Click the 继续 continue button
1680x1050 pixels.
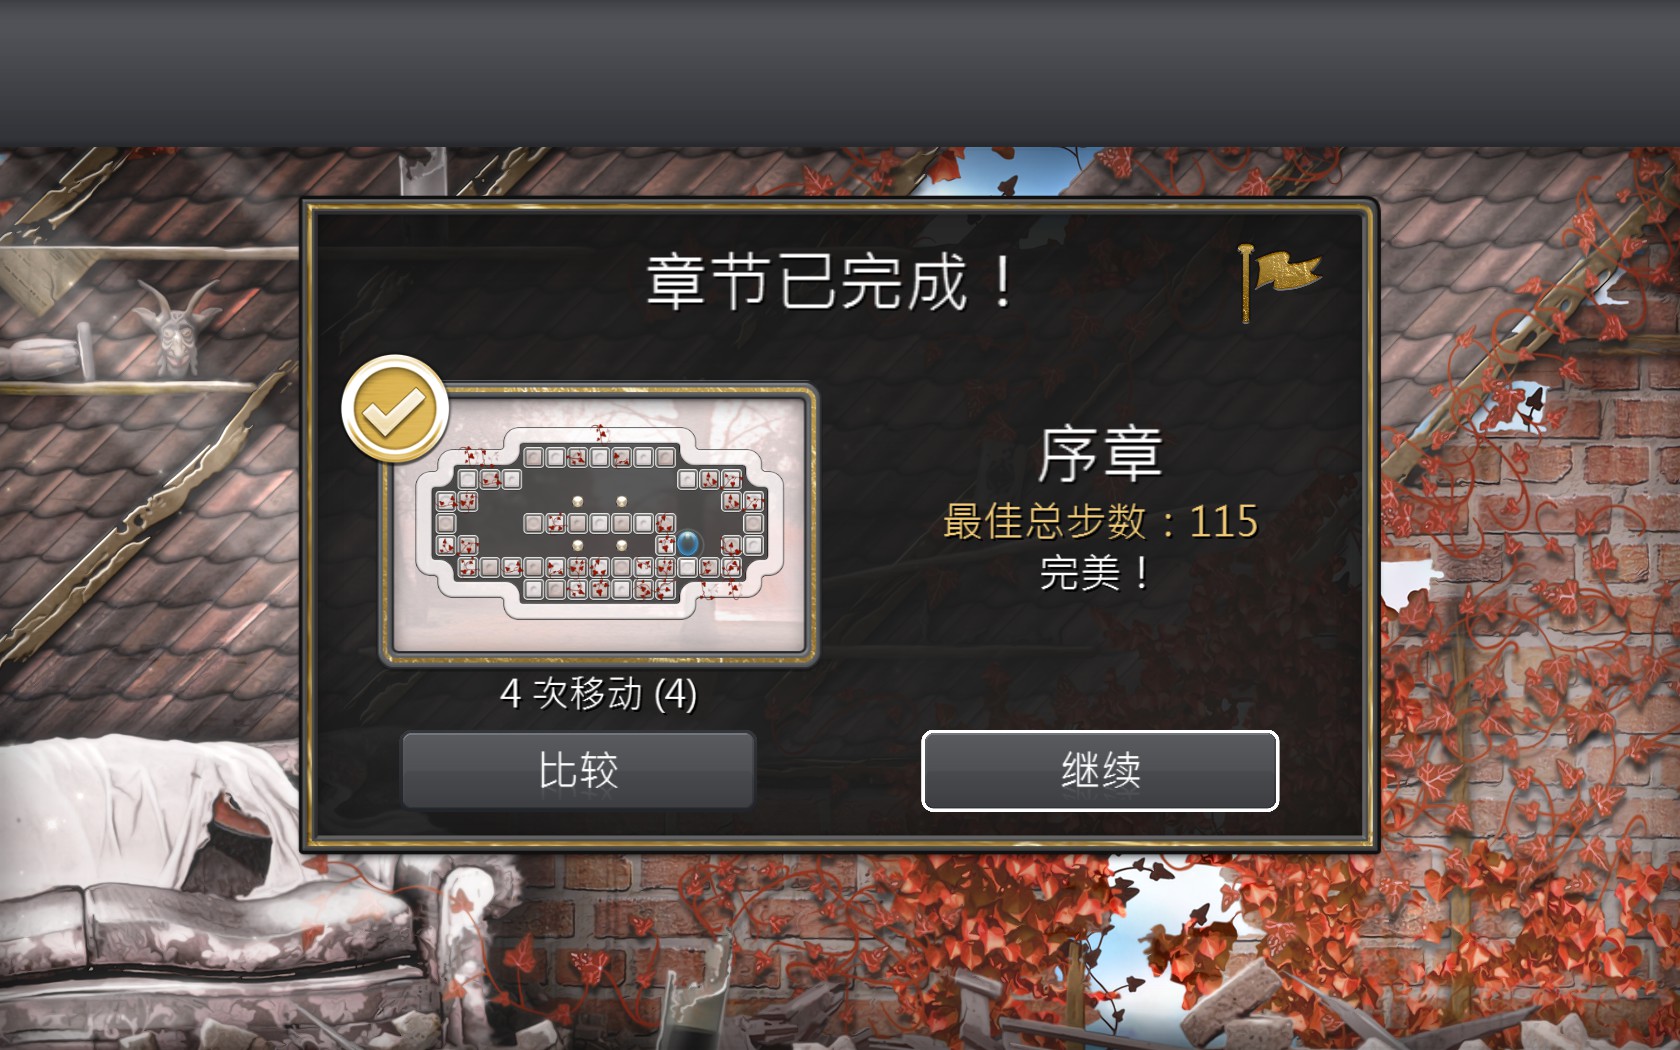pos(1100,771)
